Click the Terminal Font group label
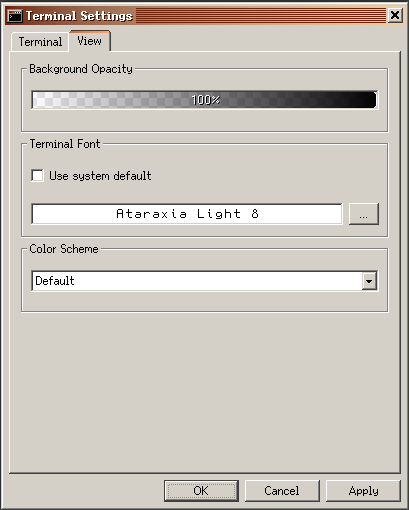The height and width of the screenshot is (510, 409). [65, 144]
